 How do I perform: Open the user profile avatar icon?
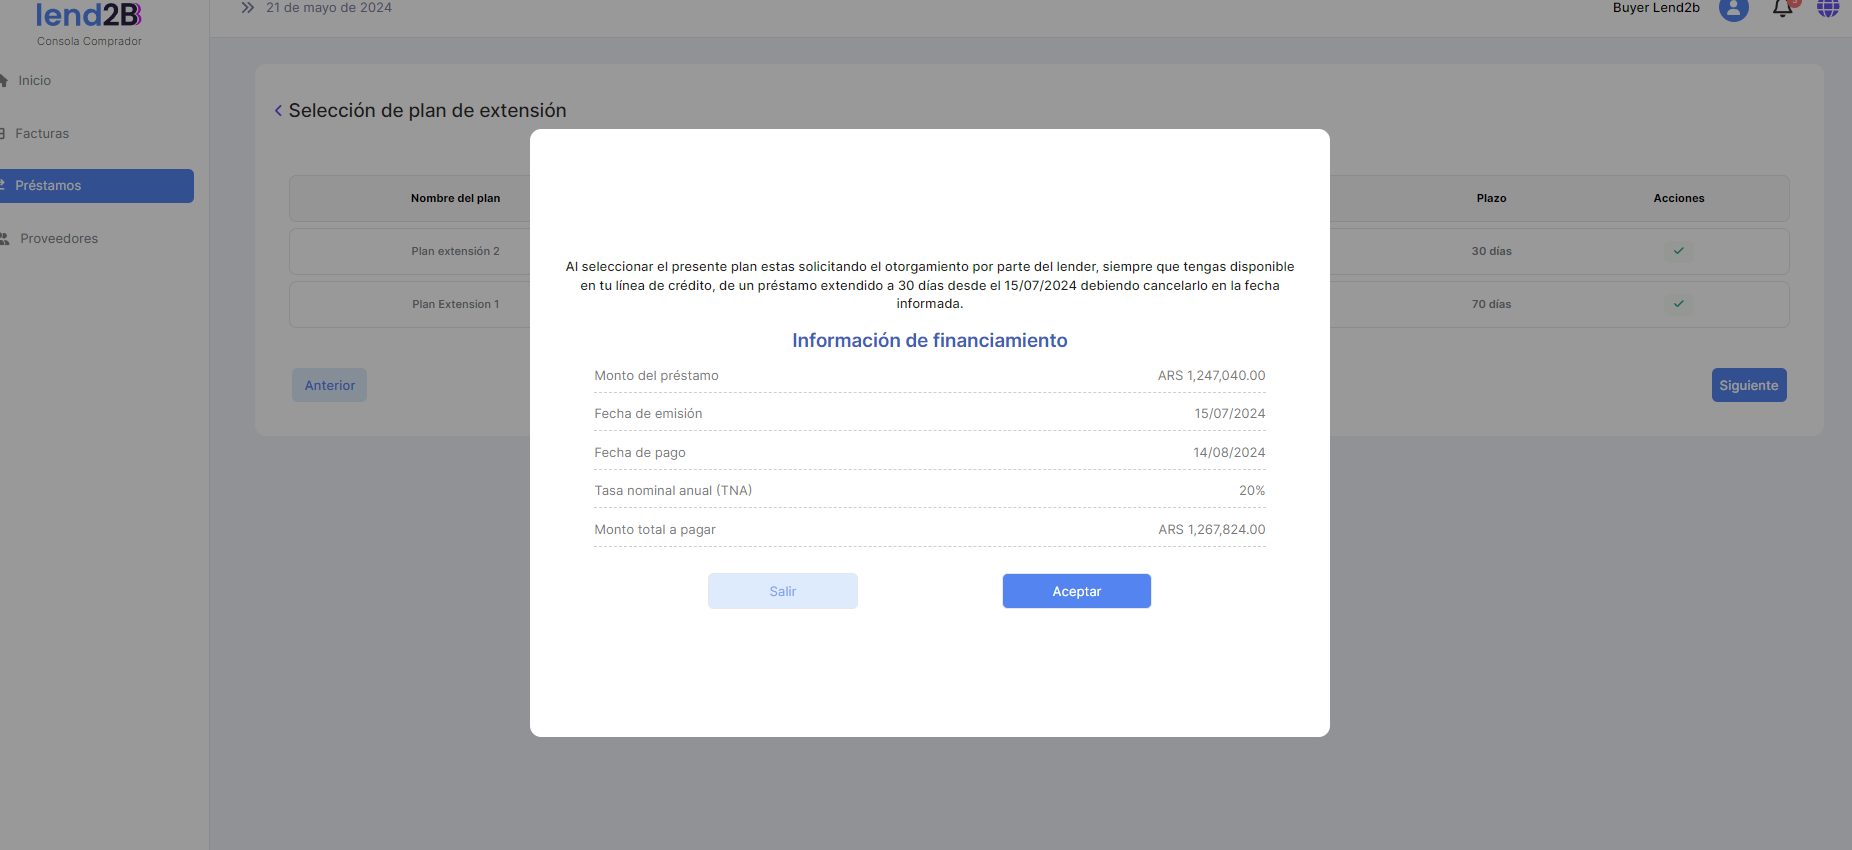pos(1733,9)
